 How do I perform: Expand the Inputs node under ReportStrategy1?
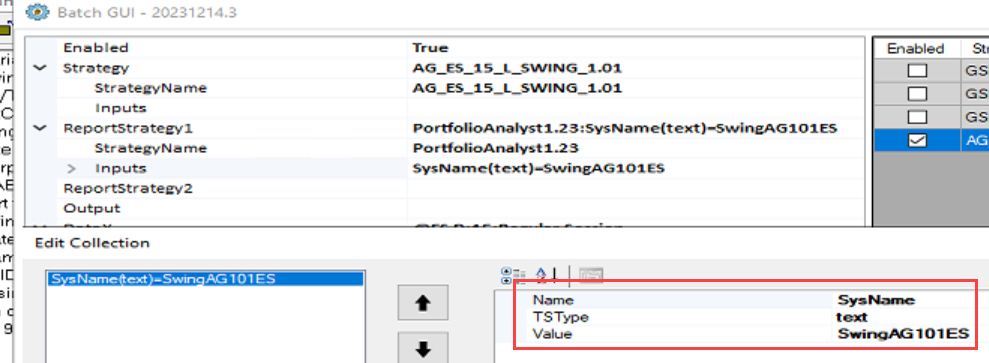coord(72,168)
